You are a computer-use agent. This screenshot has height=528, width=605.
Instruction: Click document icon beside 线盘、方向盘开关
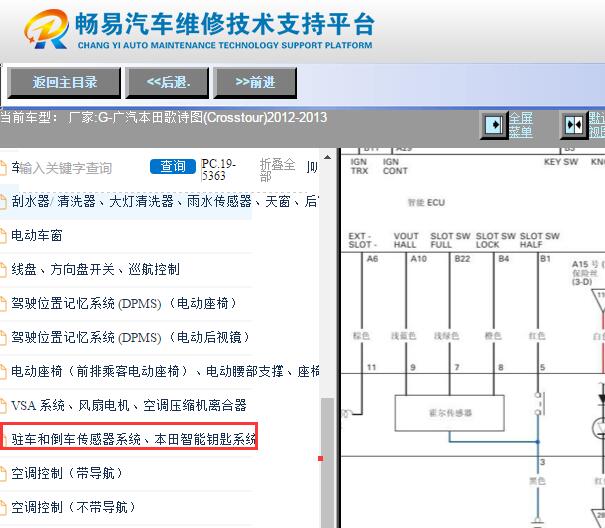(x=3, y=270)
